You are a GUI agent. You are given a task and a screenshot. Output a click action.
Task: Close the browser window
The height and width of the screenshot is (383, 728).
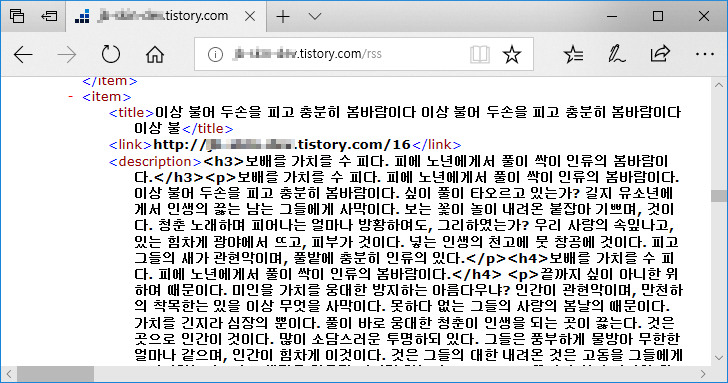tap(703, 16)
